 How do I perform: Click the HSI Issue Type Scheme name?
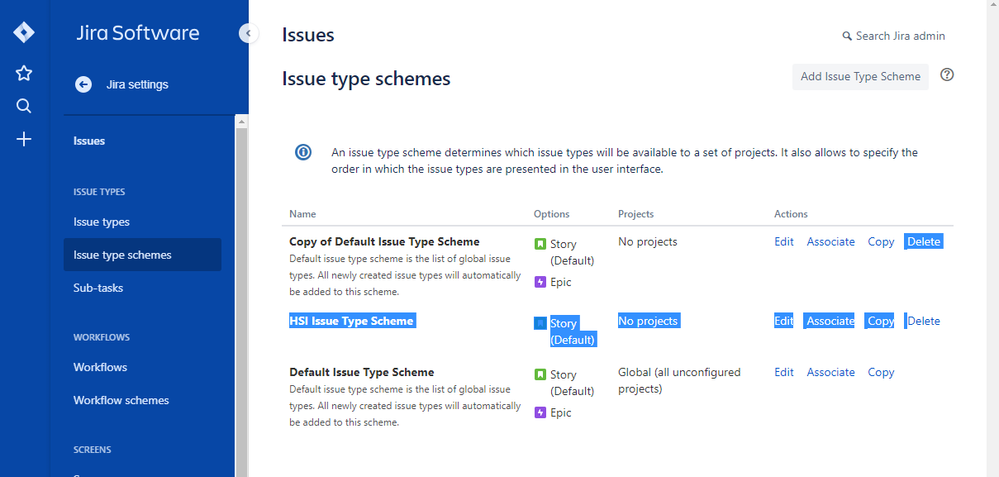[352, 321]
